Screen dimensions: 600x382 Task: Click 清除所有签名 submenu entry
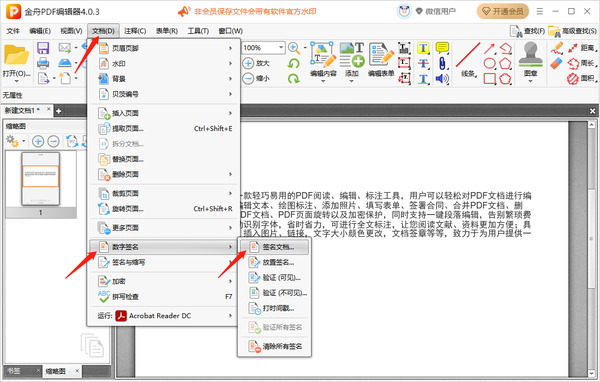coord(274,347)
